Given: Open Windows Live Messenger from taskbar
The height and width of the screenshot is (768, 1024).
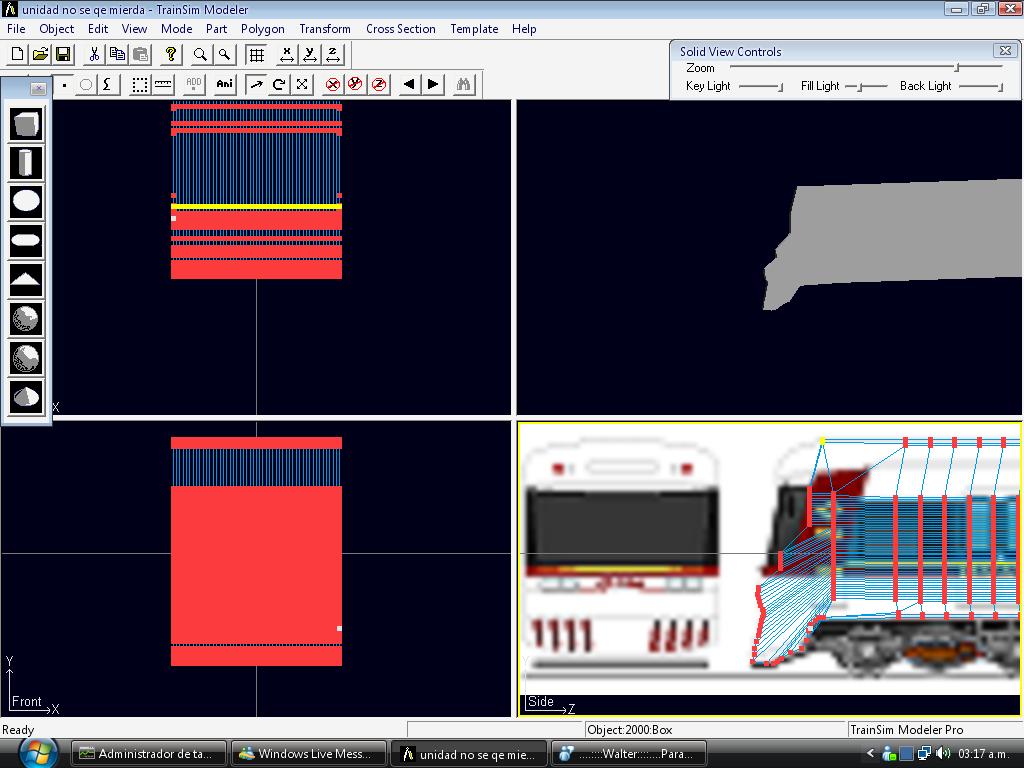Looking at the screenshot, I should click(x=310, y=754).
